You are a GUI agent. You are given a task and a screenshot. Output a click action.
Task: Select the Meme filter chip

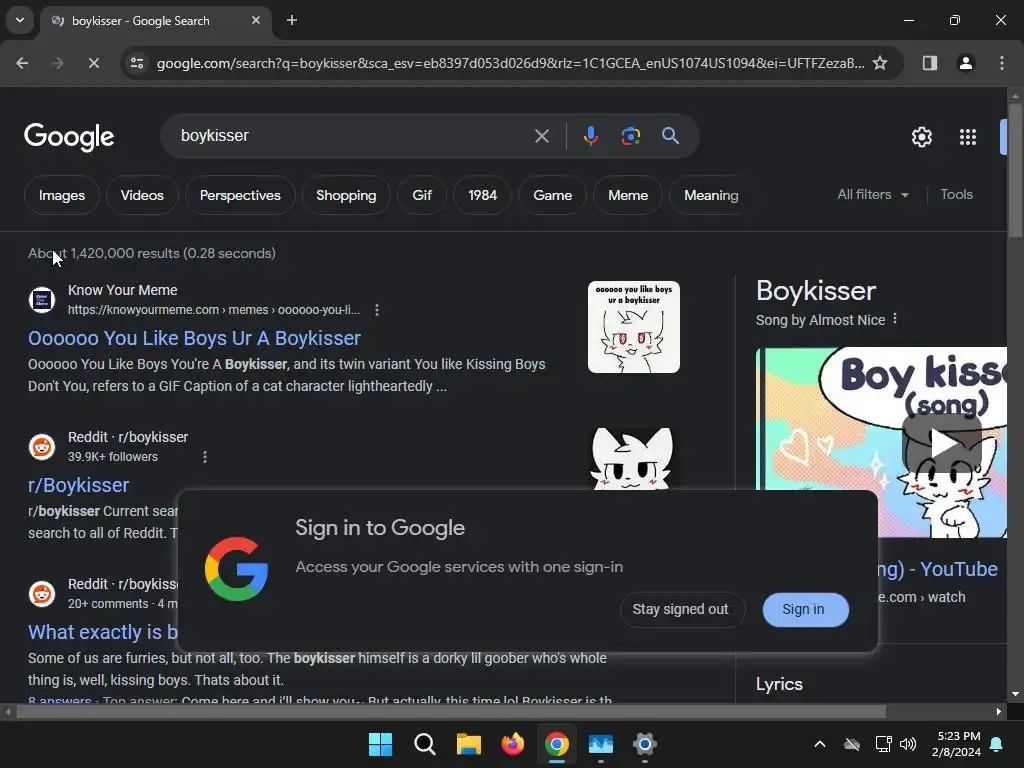(x=628, y=195)
